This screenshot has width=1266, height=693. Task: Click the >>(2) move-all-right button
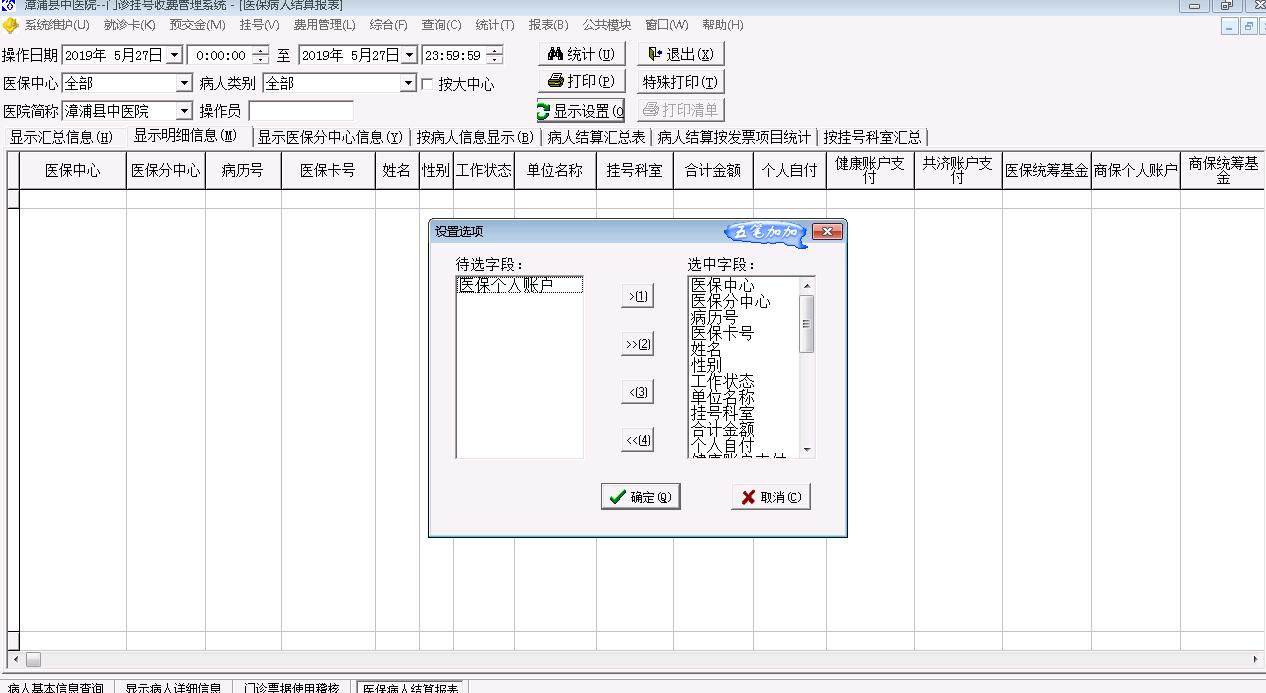tap(637, 344)
